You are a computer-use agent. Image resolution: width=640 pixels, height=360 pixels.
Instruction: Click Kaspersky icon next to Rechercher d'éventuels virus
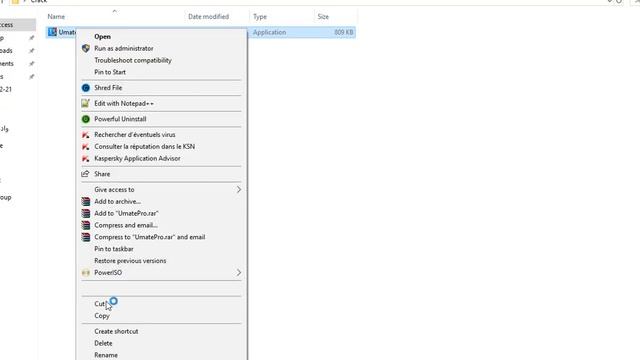86,135
